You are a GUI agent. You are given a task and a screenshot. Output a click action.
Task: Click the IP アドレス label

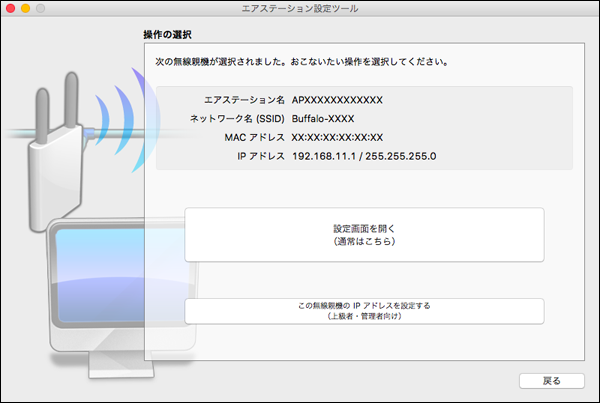coord(261,156)
